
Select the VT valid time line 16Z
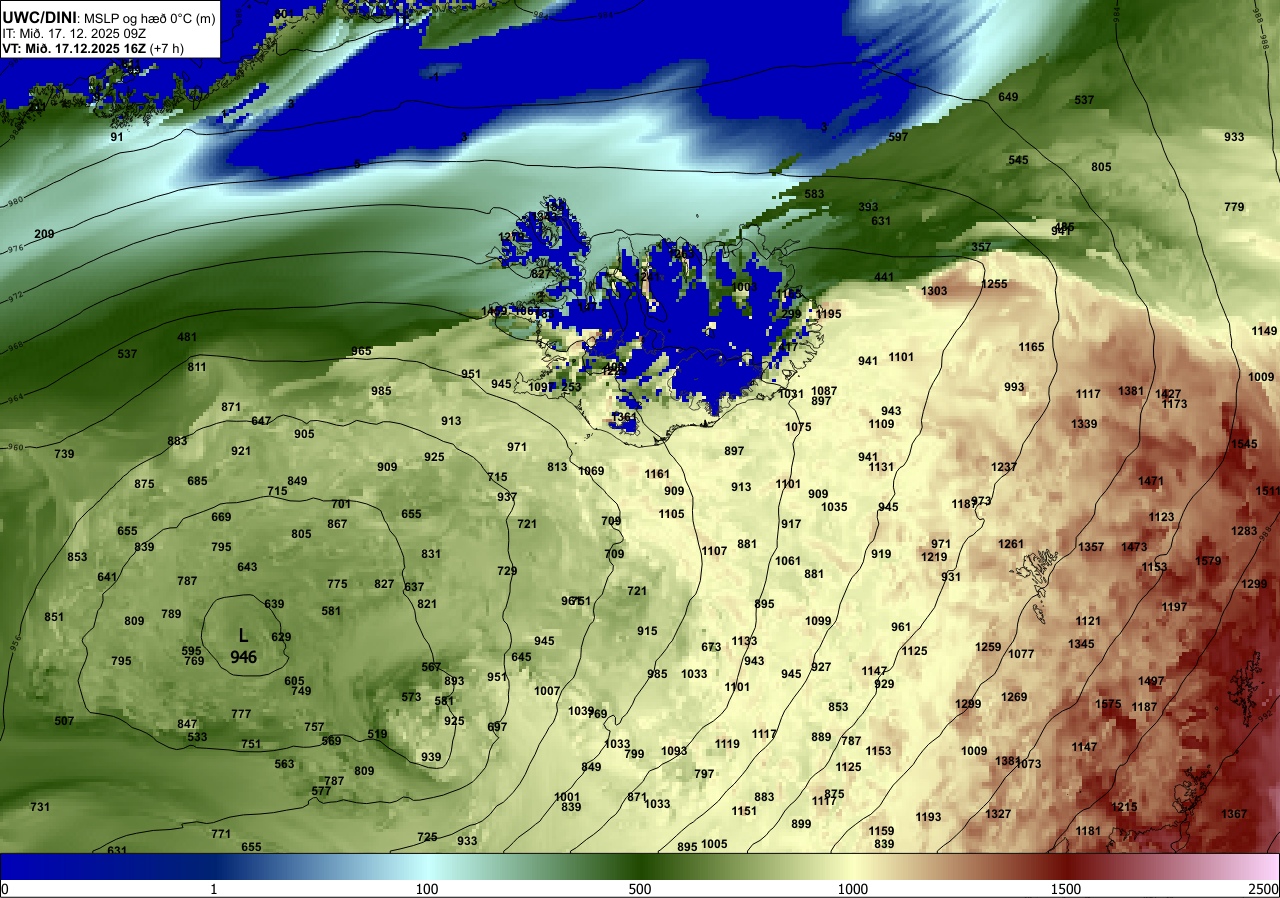(92, 47)
